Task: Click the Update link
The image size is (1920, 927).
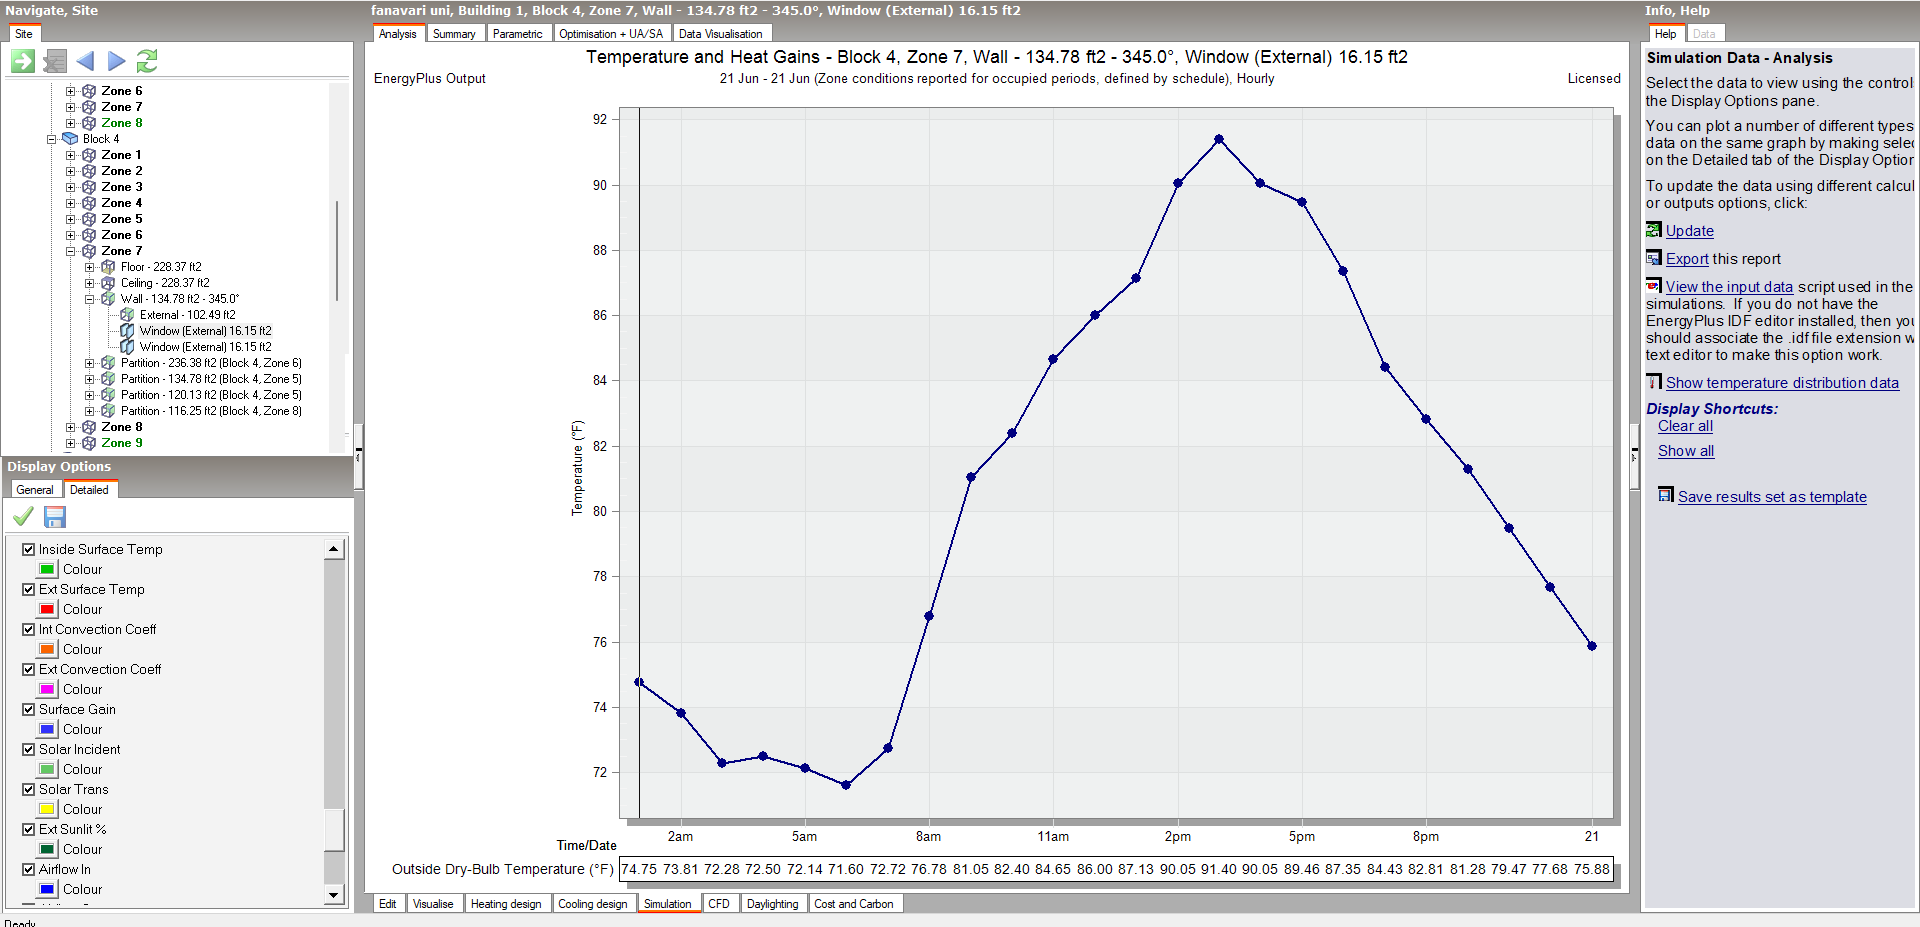Action: point(1689,231)
